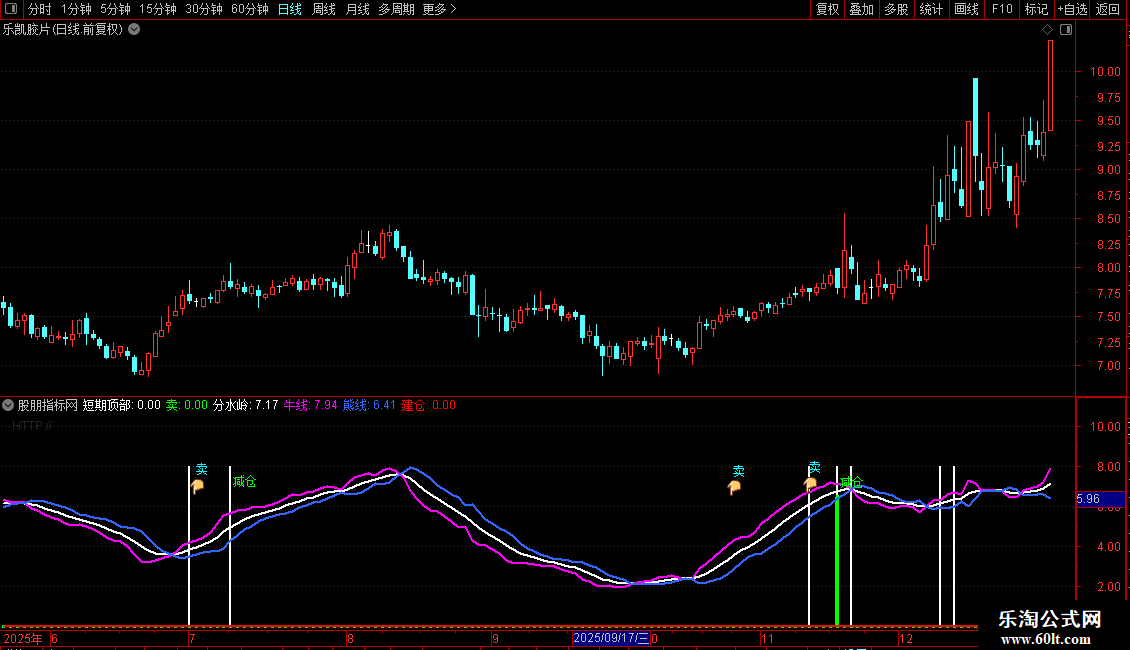
Task: Switch to the 5分钟 period tab
Action: [115, 9]
